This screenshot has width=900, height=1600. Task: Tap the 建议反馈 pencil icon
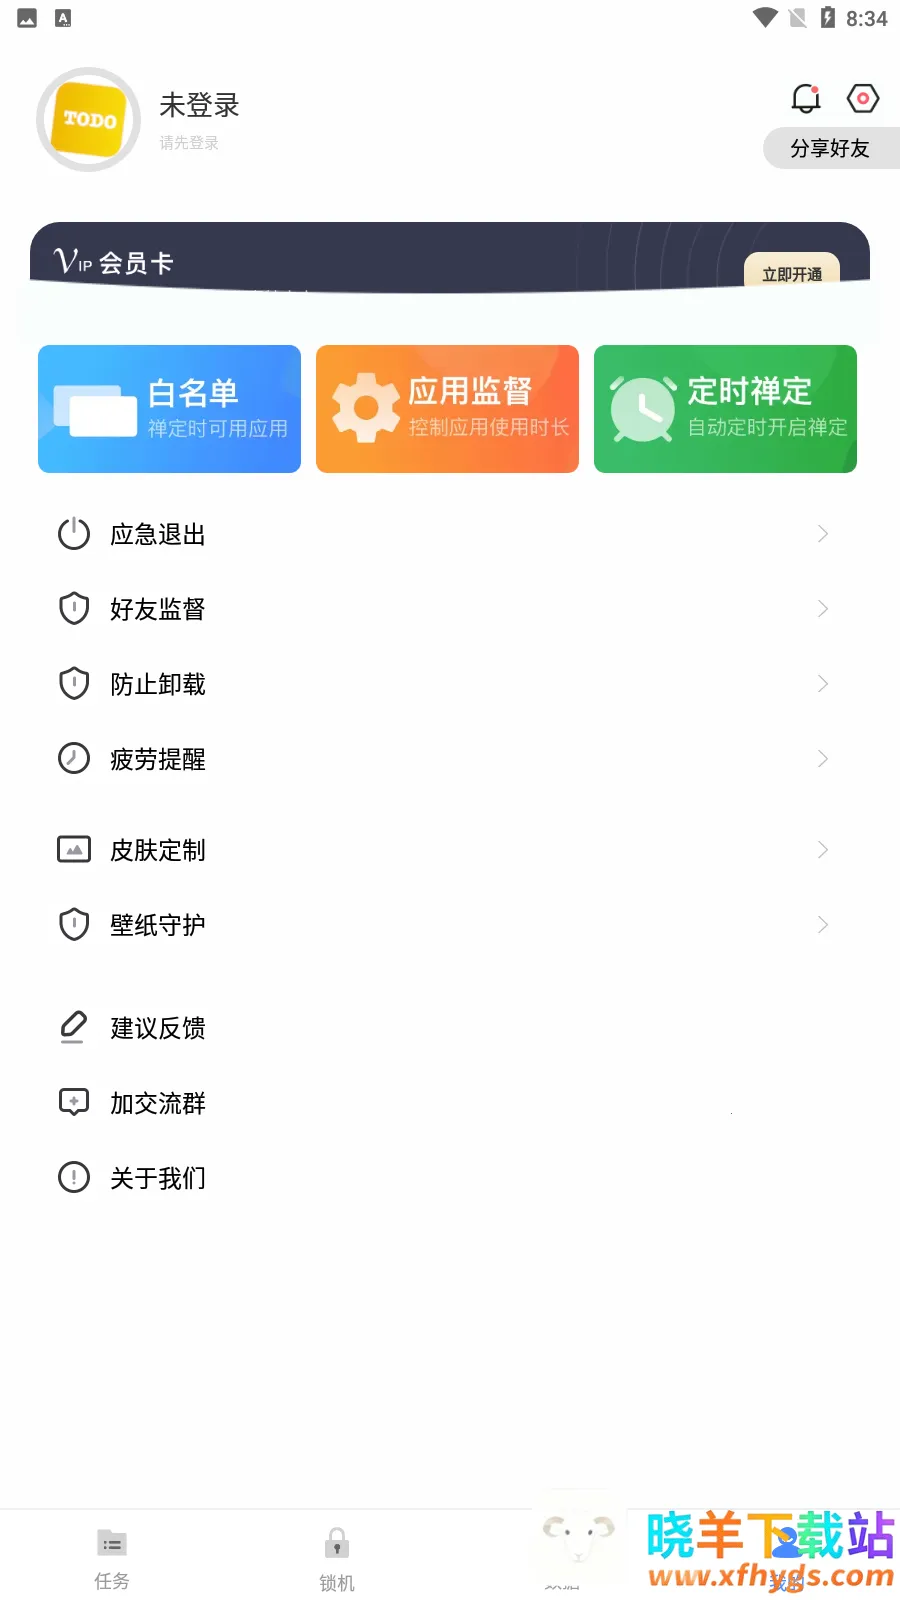pos(74,1028)
